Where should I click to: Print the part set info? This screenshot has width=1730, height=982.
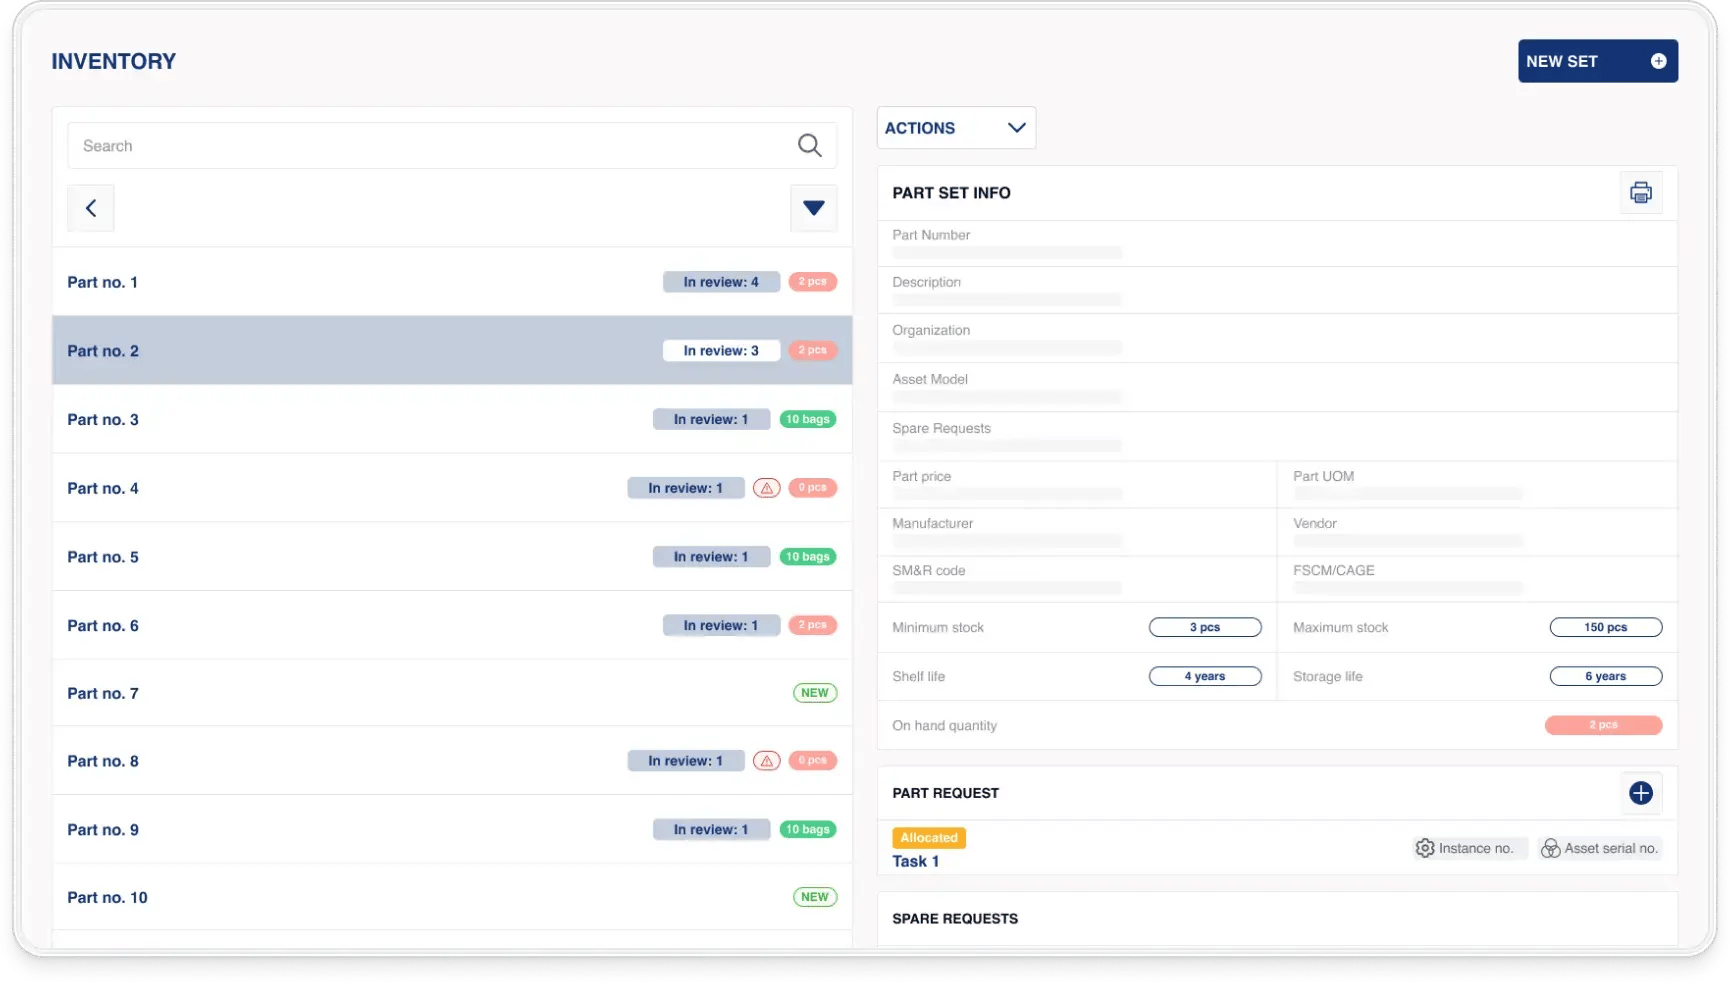click(1640, 193)
